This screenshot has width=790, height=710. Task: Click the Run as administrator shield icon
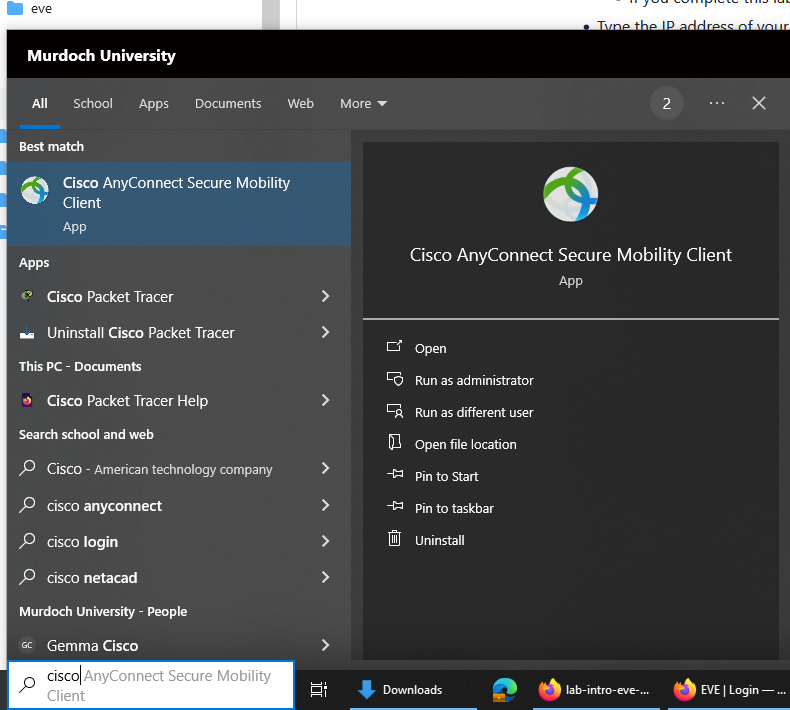[394, 379]
